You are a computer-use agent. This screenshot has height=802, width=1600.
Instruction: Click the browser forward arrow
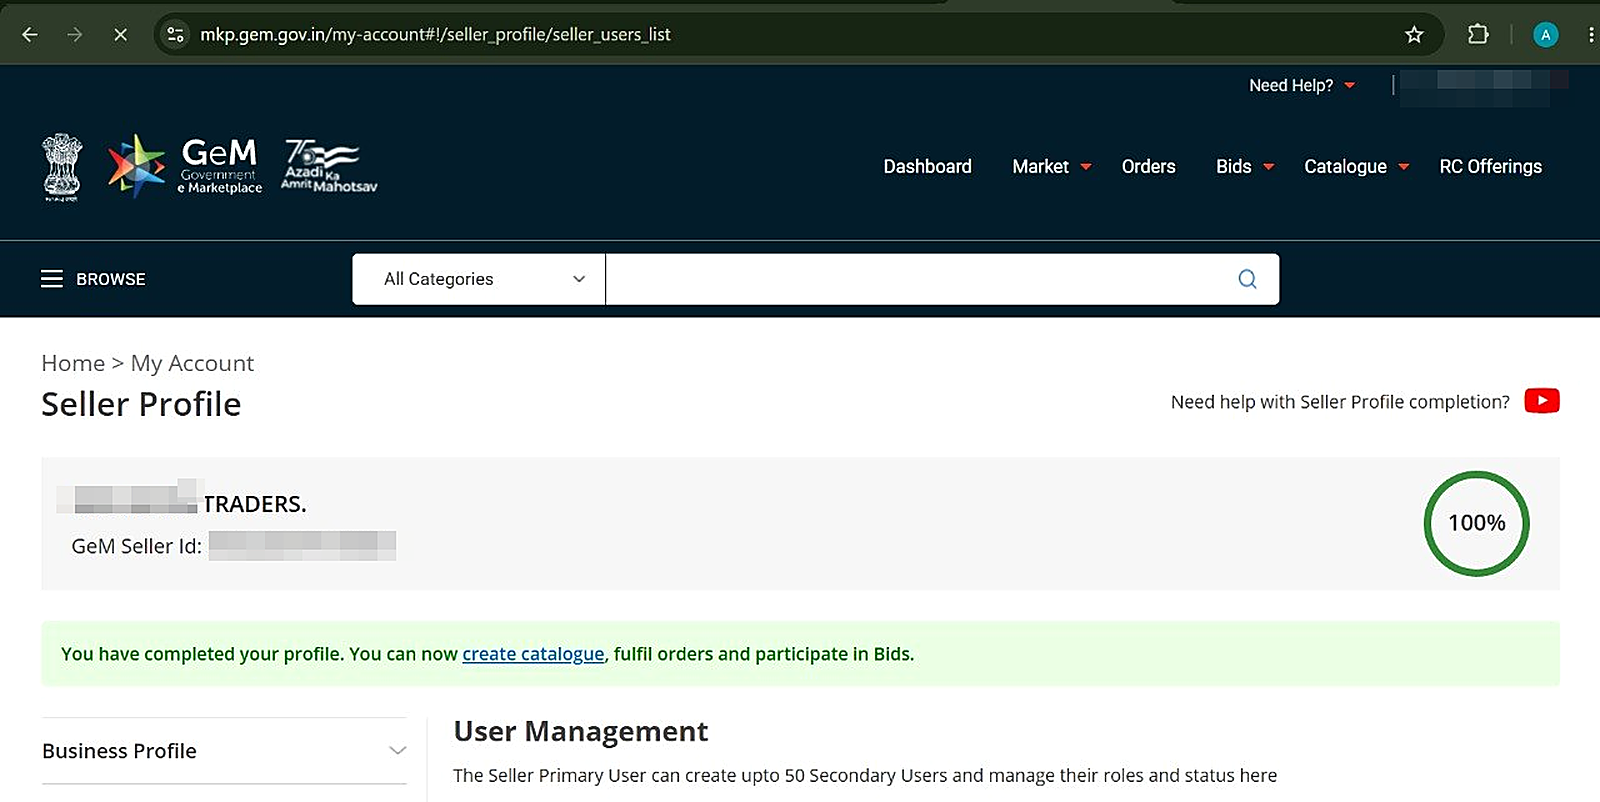pos(75,35)
